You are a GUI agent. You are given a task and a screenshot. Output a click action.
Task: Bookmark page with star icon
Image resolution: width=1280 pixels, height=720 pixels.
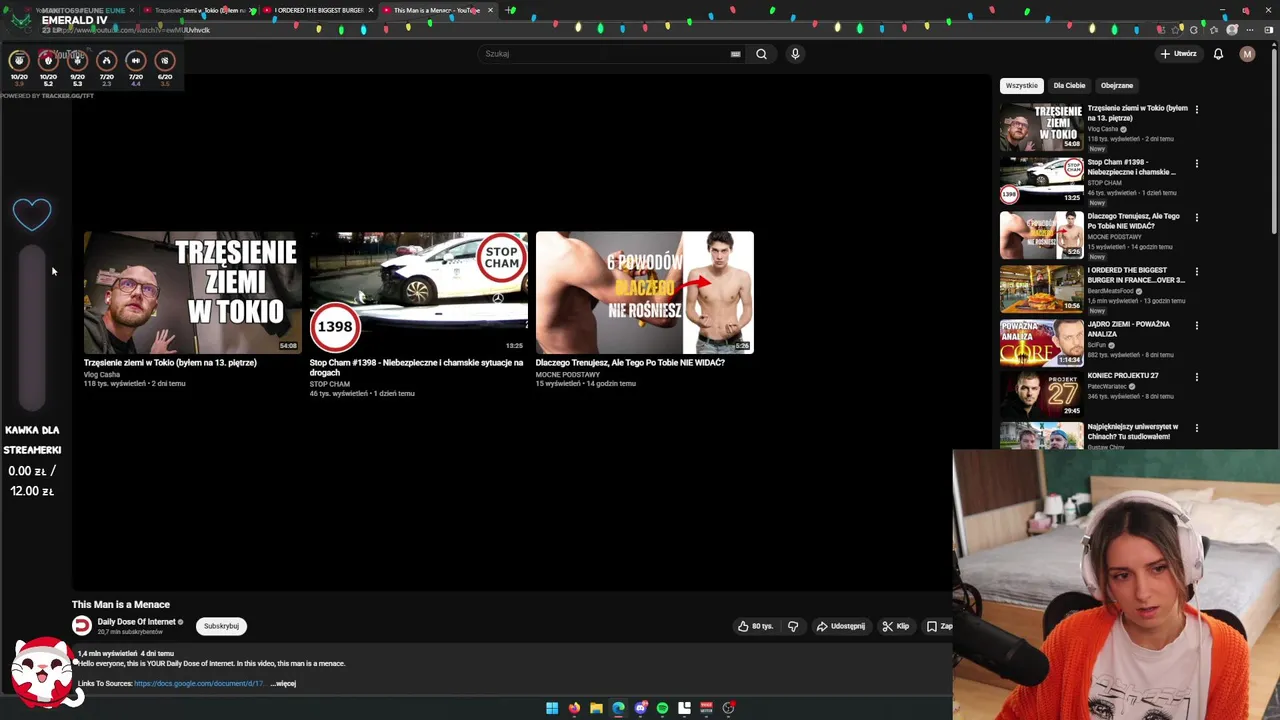pyautogui.click(x=1176, y=30)
